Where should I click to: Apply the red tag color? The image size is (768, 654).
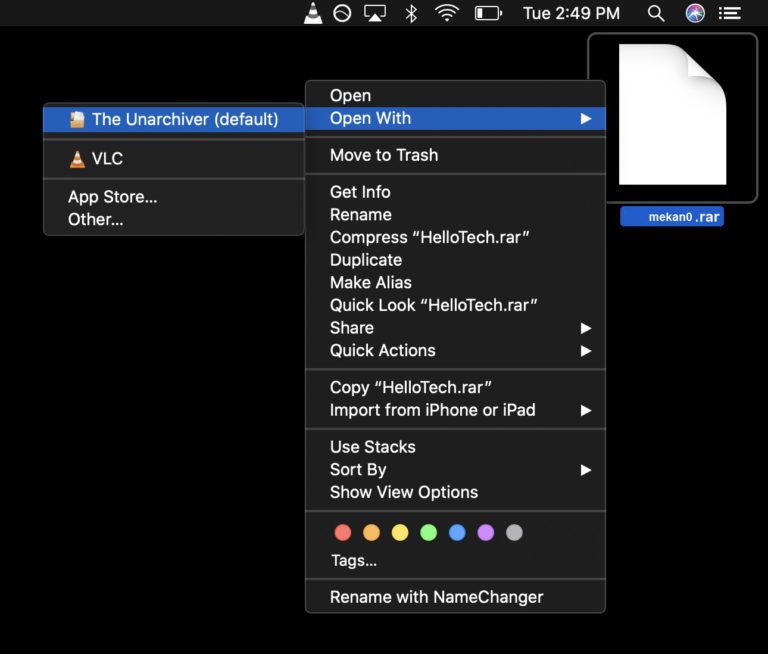click(x=343, y=533)
